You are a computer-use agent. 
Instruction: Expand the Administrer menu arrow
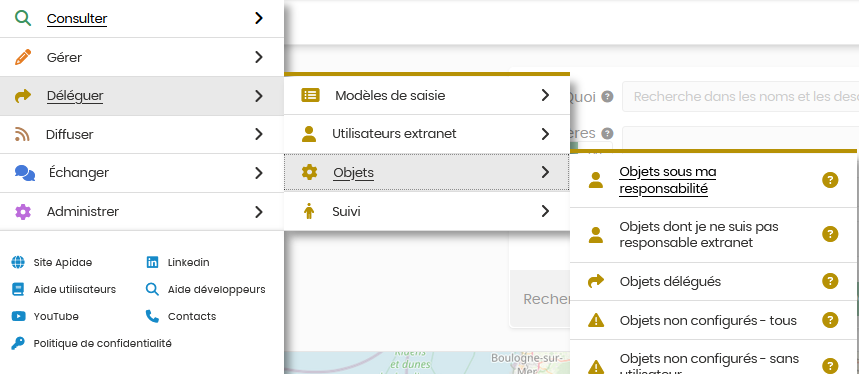pos(259,211)
